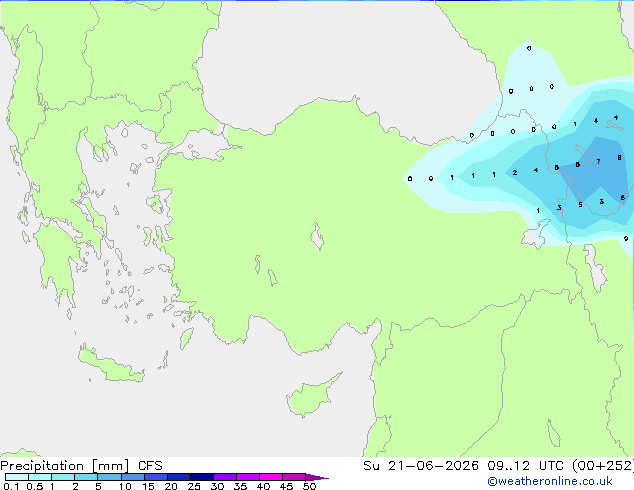Select the date text 'Su 21-06-2026'

click(421, 466)
